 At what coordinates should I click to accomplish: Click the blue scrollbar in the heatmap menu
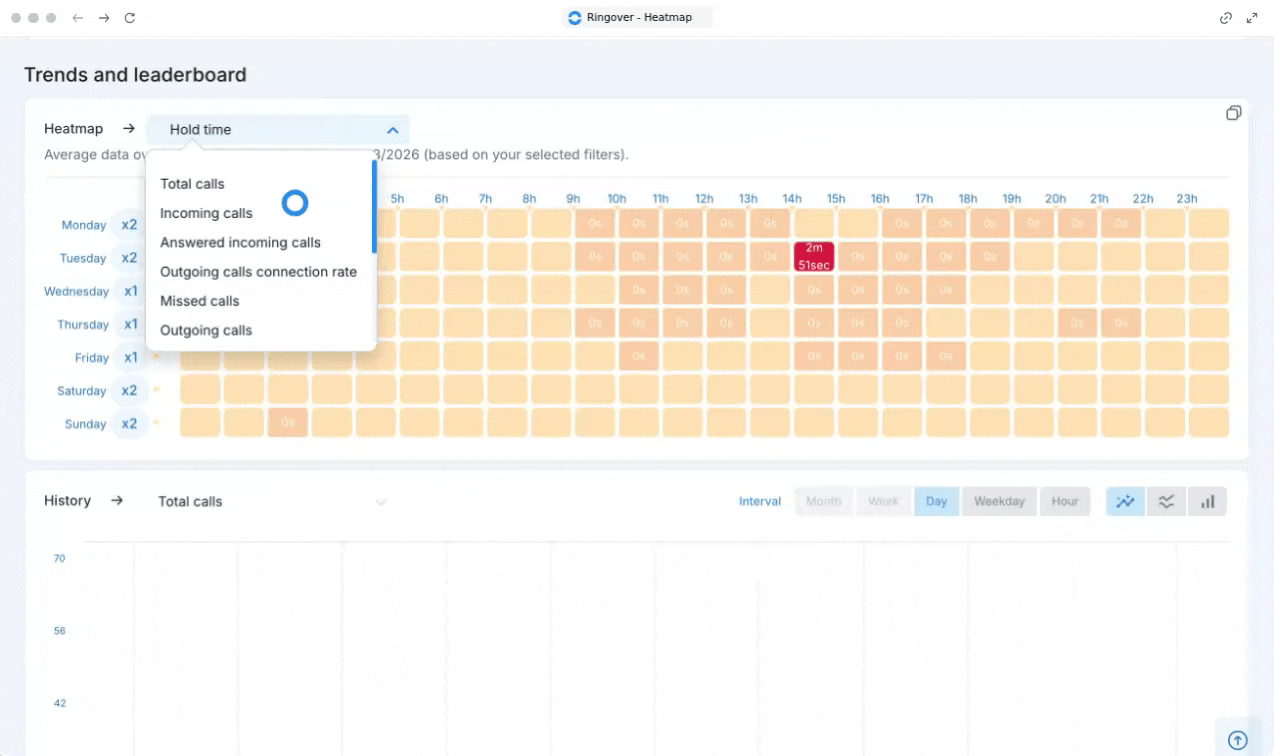pyautogui.click(x=374, y=206)
